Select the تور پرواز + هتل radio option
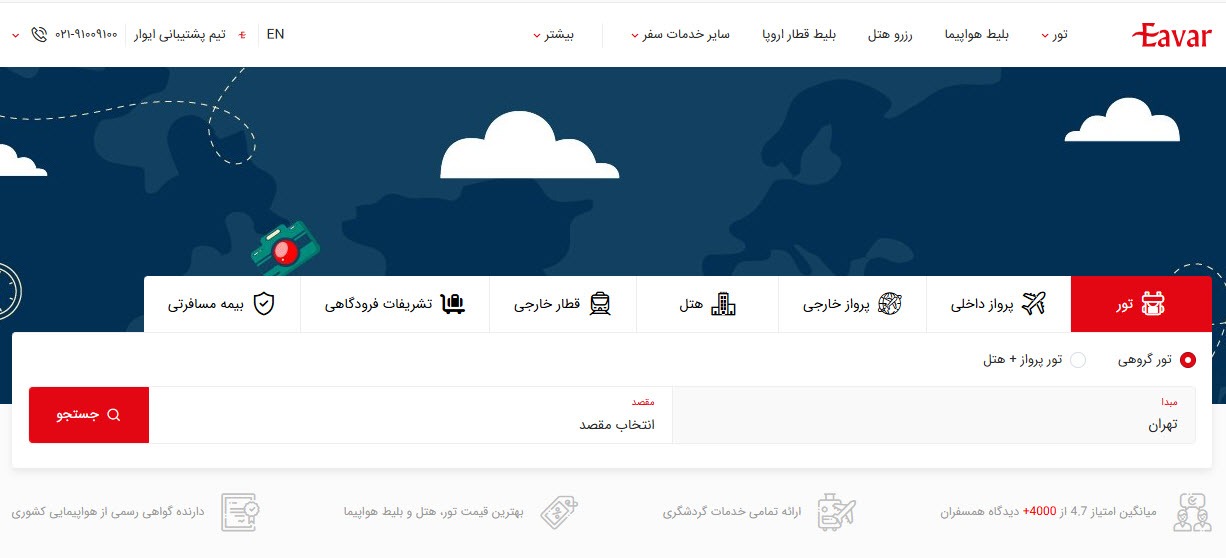 [1078, 360]
